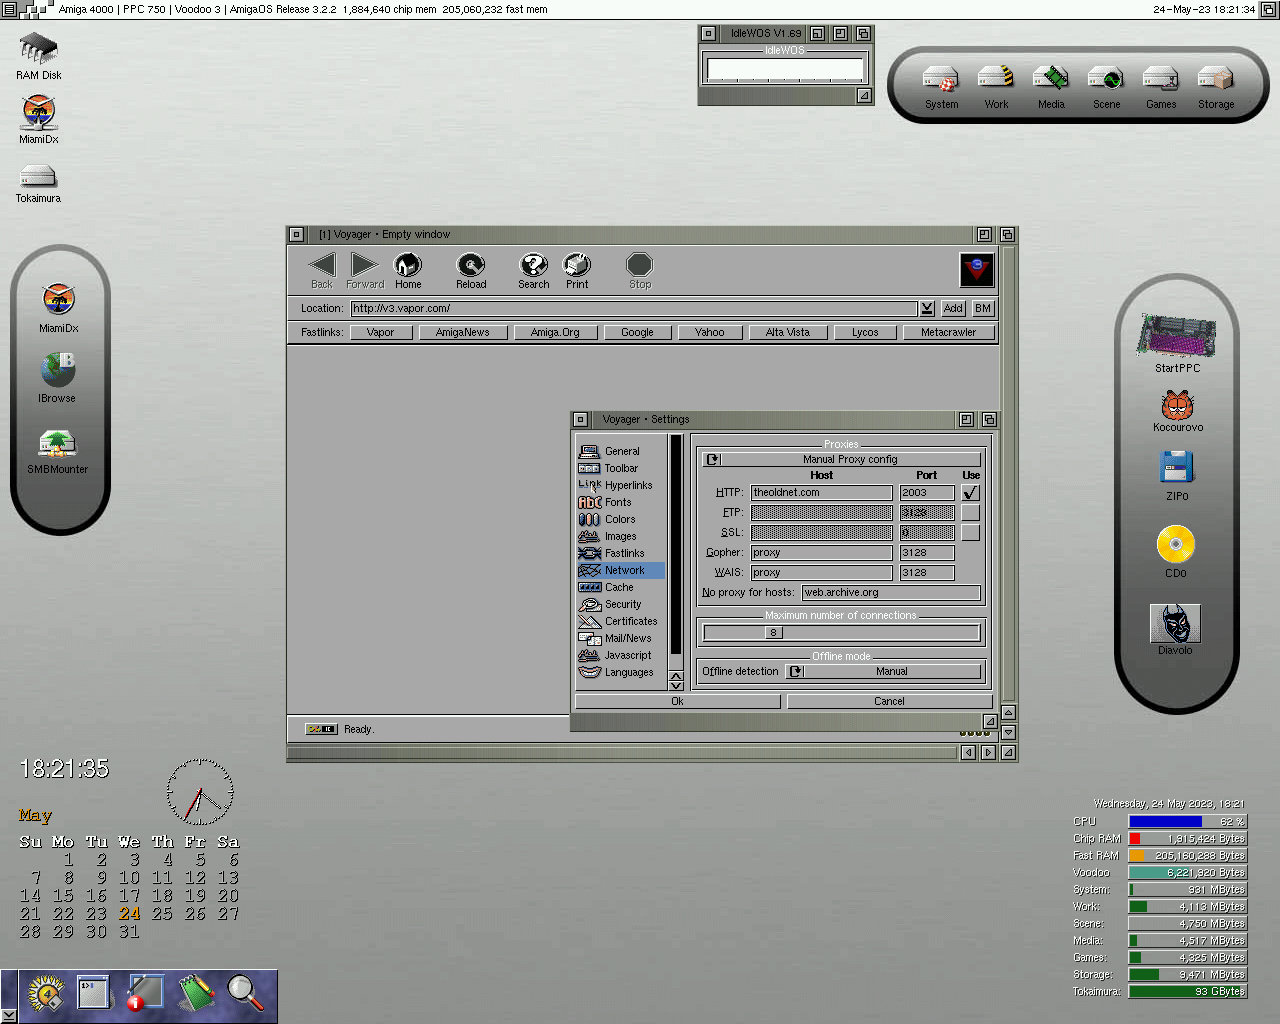Click the Cancel button in Settings

(888, 701)
